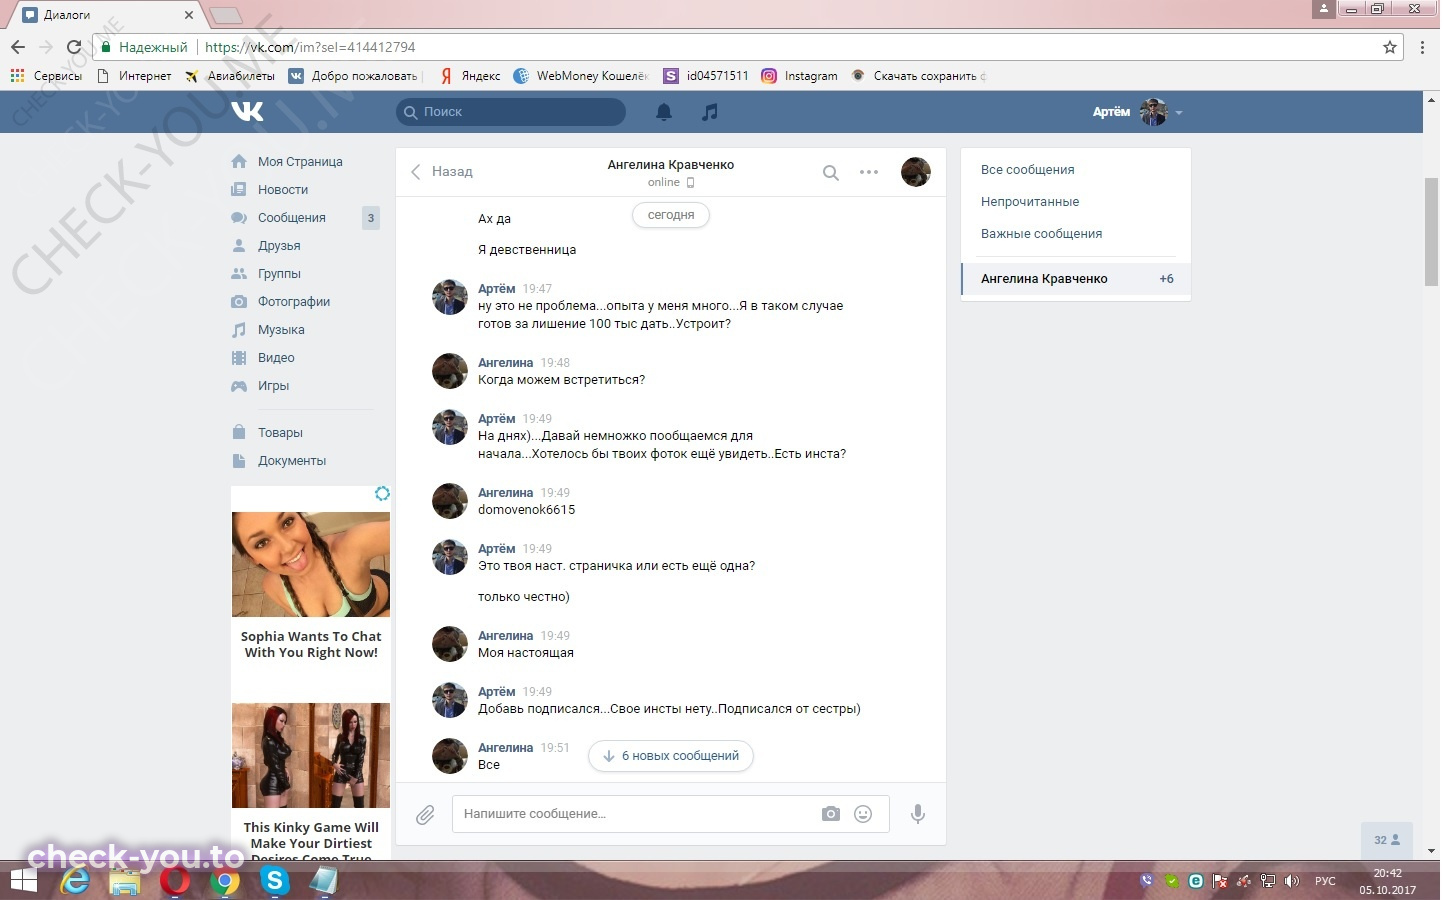This screenshot has height=900, width=1444.
Task: Click the Артём sender name at 19:47
Action: coord(497,289)
